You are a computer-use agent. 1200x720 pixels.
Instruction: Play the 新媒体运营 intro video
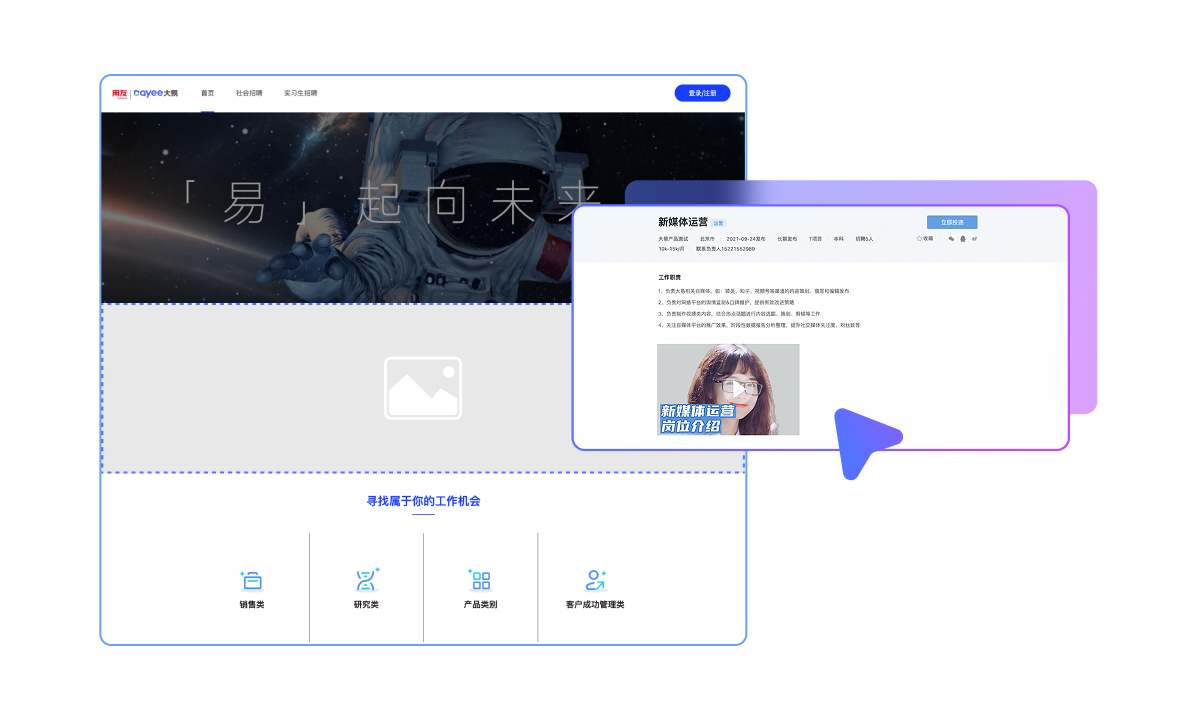pyautogui.click(x=728, y=389)
